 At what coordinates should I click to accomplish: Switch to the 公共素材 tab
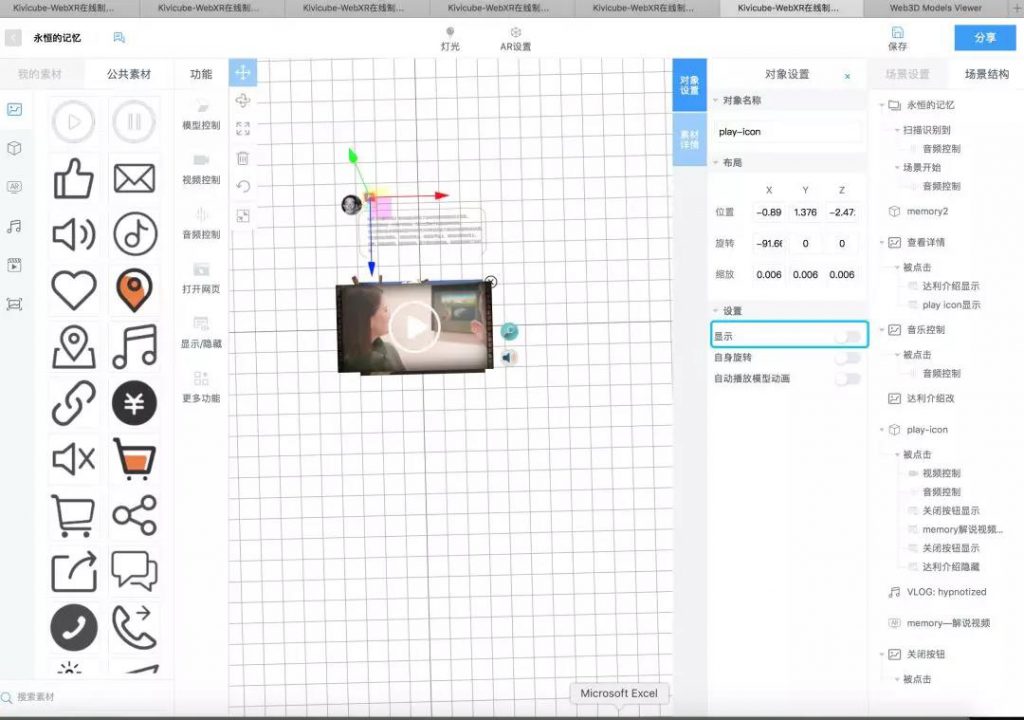pos(129,74)
